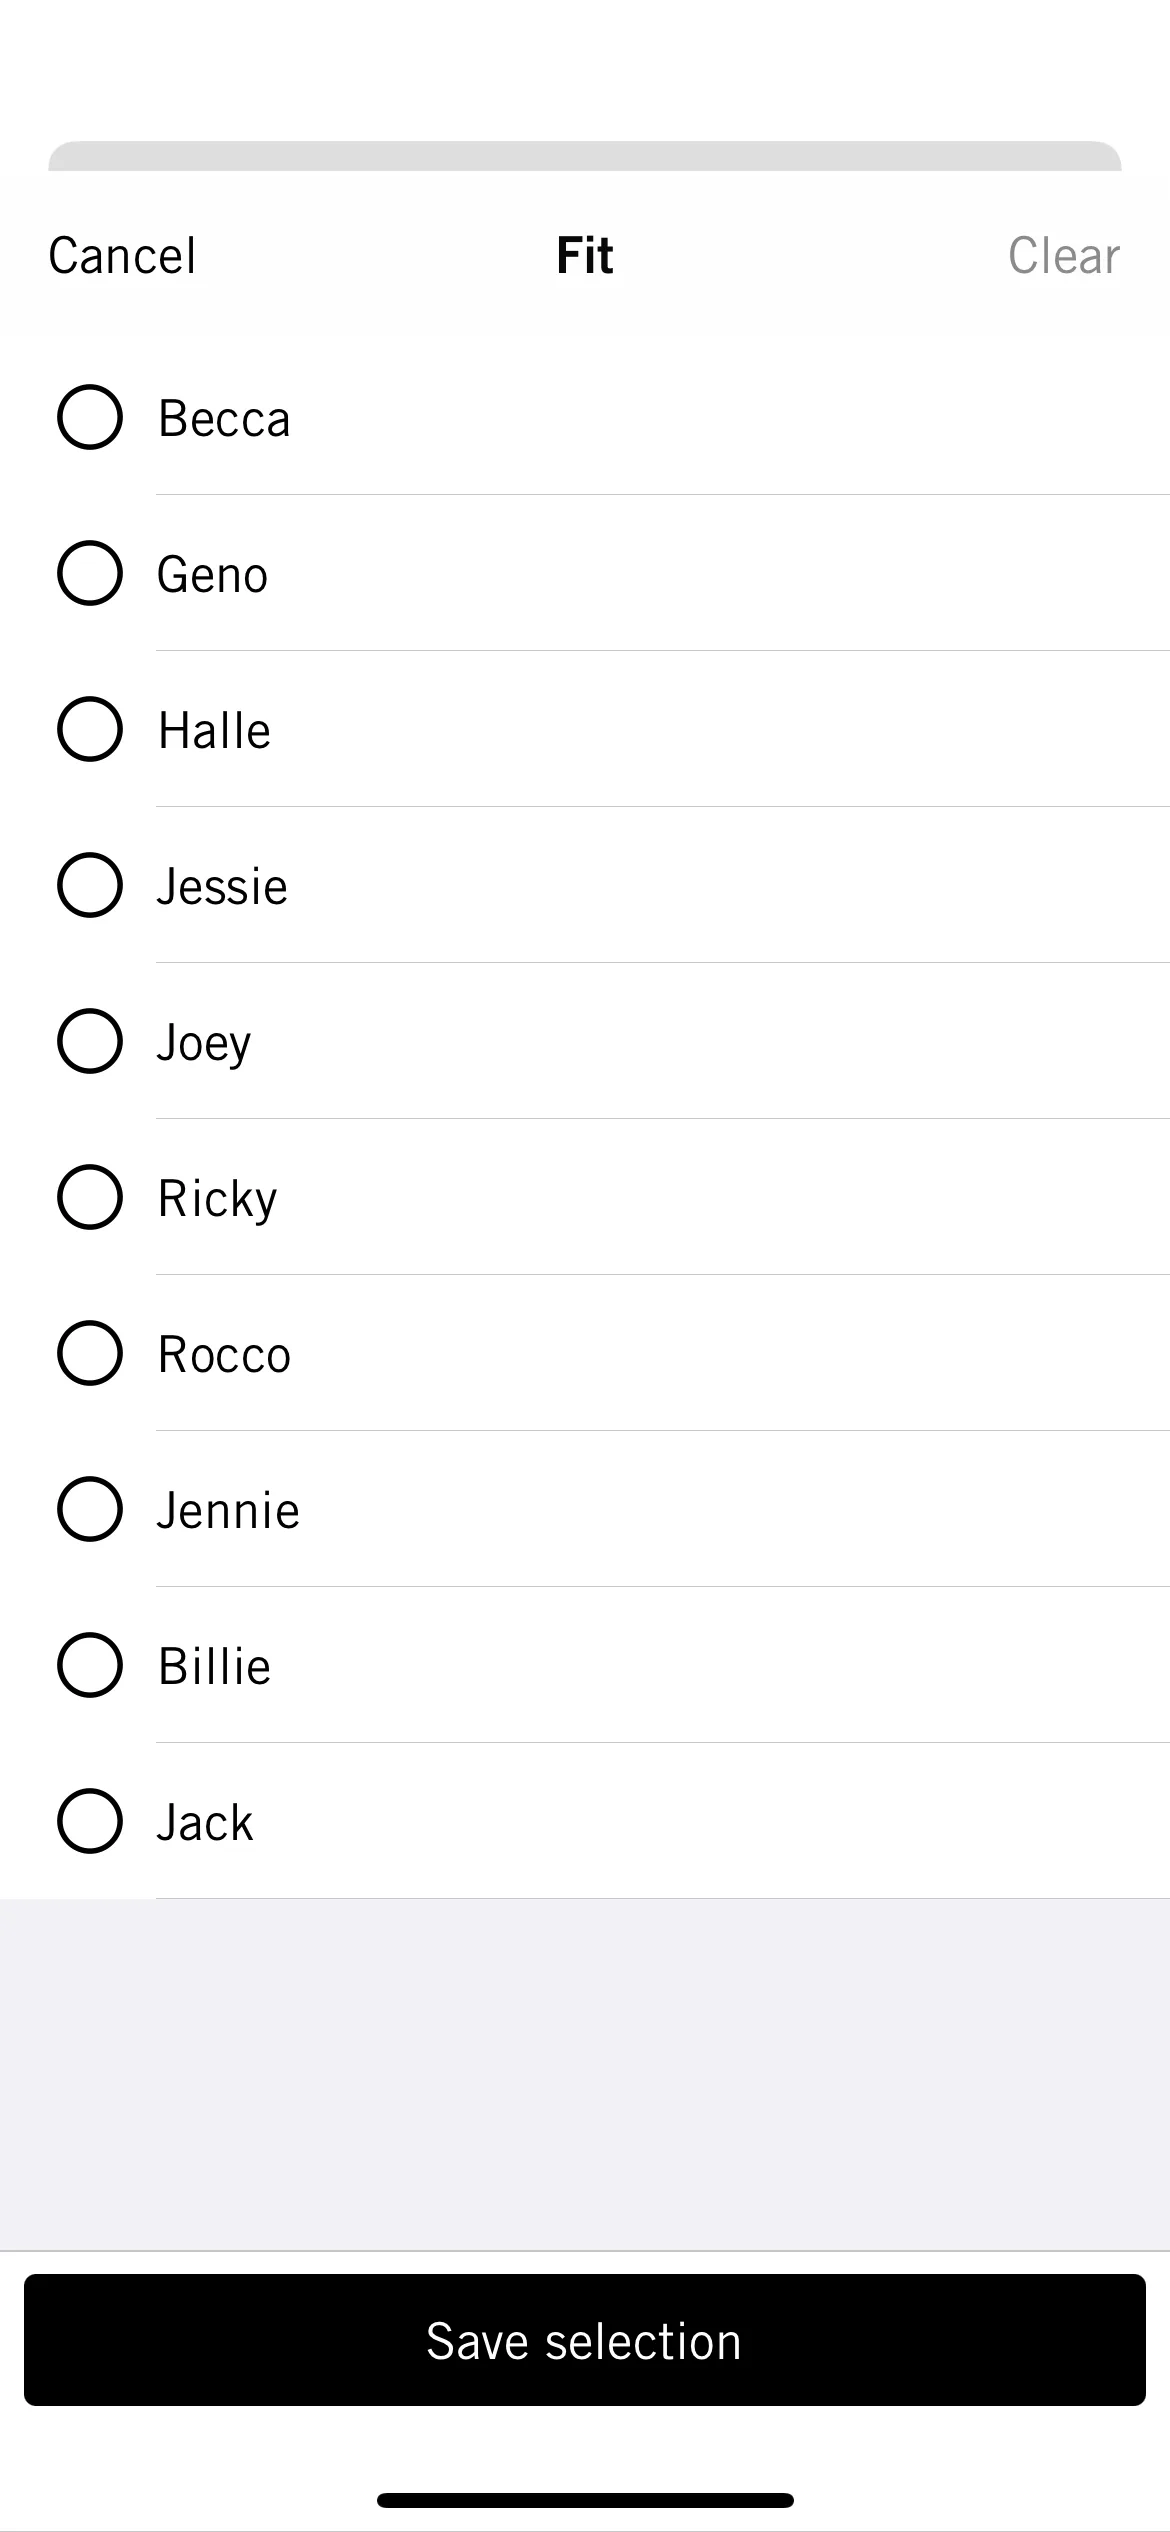Tap the Jennie row label
Screen dimensions: 1170x2532
click(x=228, y=1511)
